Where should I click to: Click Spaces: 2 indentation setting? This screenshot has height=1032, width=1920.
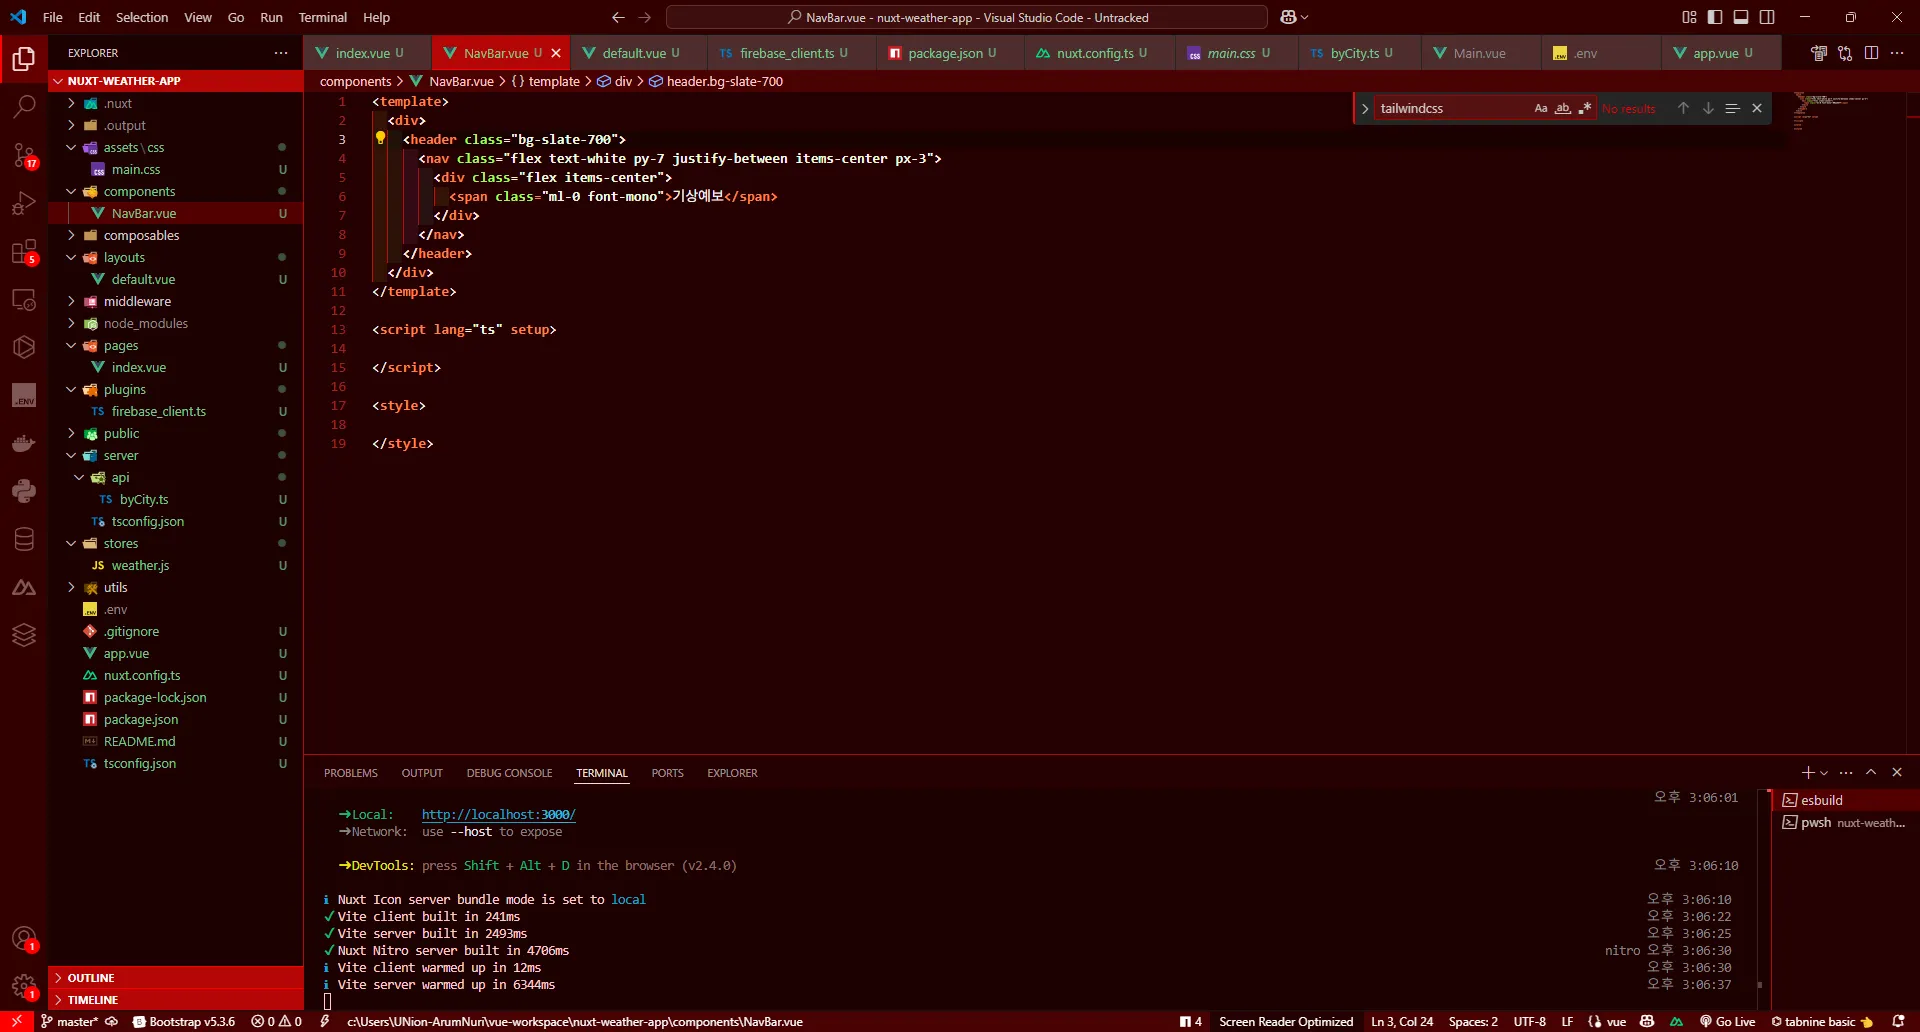point(1473,1021)
